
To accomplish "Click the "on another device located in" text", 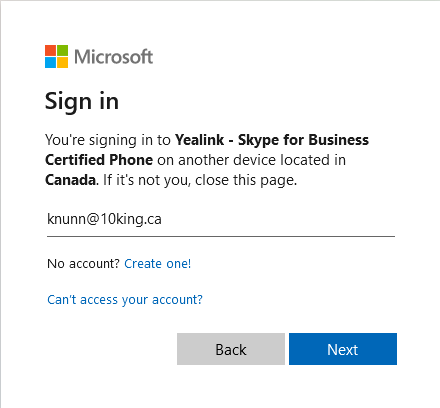I will click(252, 160).
